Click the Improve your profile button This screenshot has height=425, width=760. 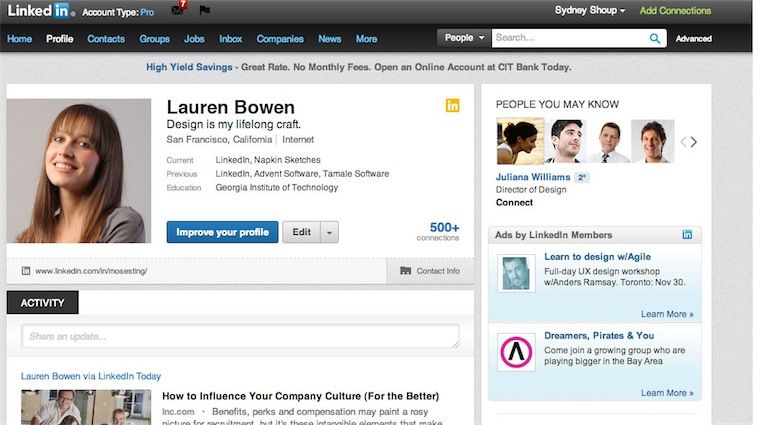tap(222, 232)
